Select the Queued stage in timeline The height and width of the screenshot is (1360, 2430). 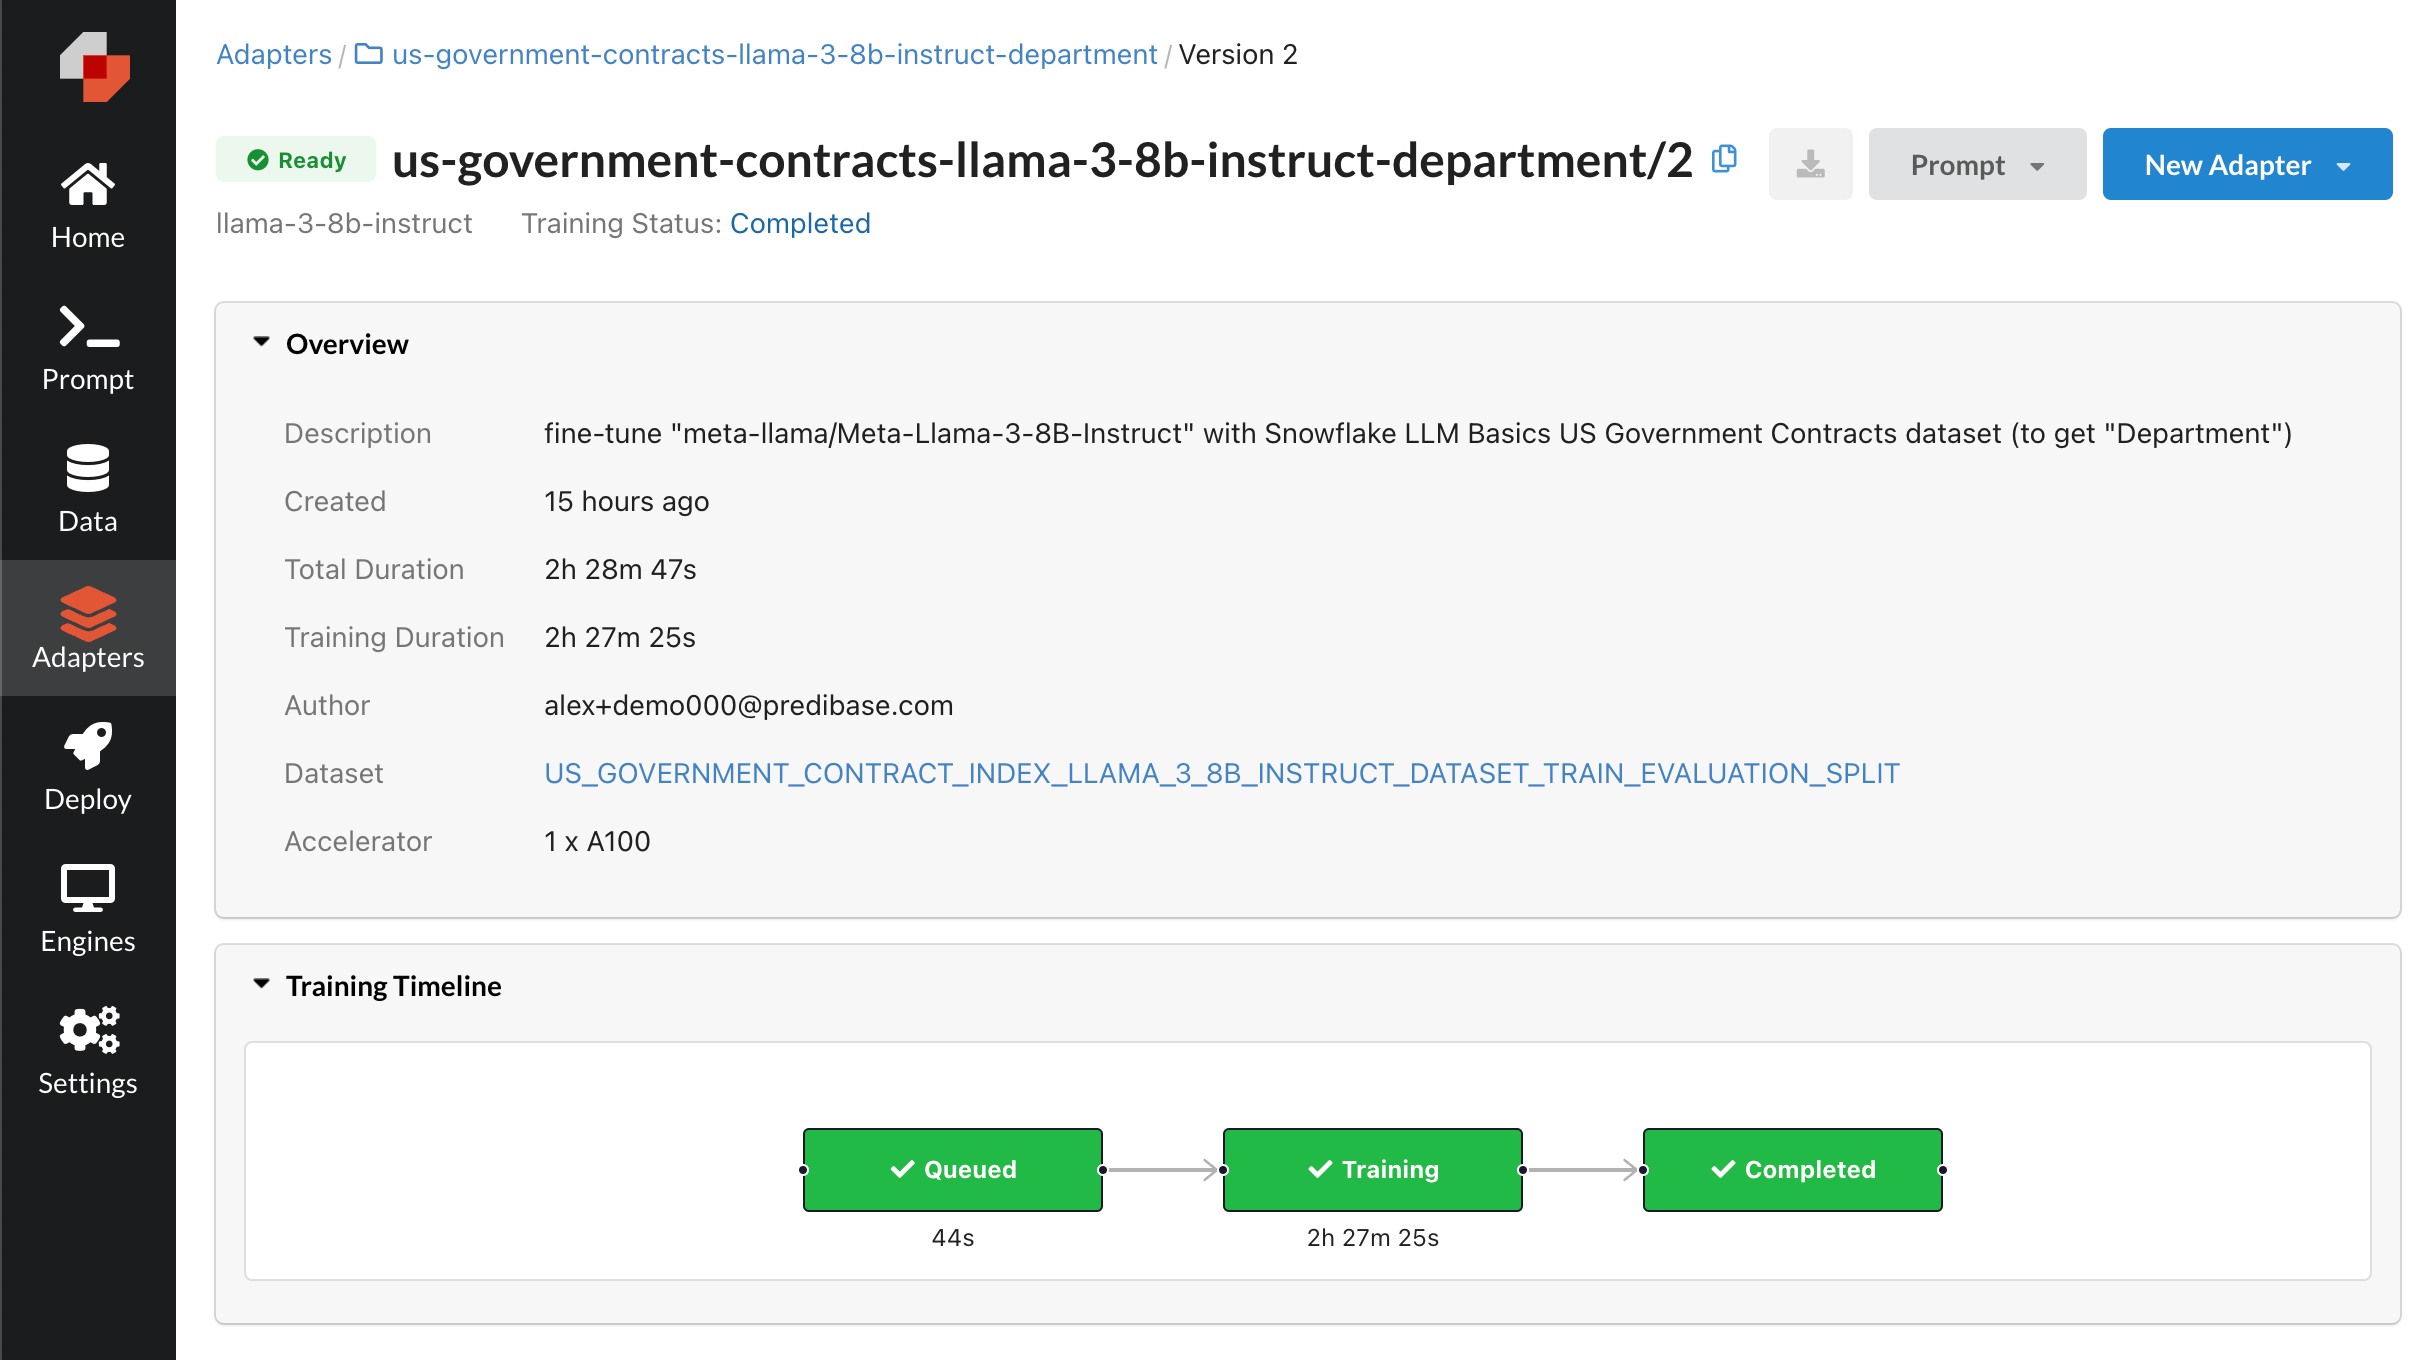(952, 1169)
